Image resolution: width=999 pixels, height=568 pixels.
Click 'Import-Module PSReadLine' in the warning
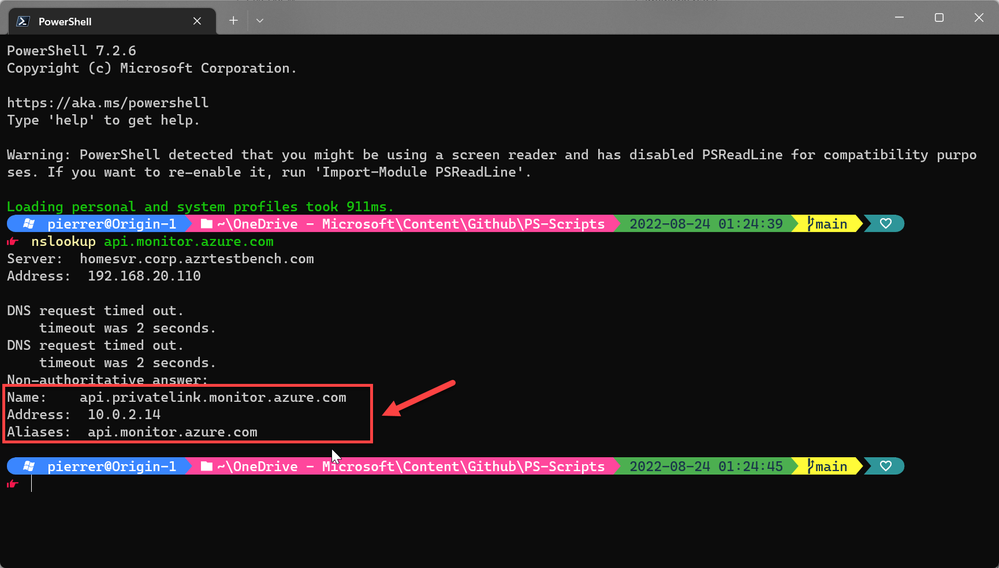coord(422,172)
